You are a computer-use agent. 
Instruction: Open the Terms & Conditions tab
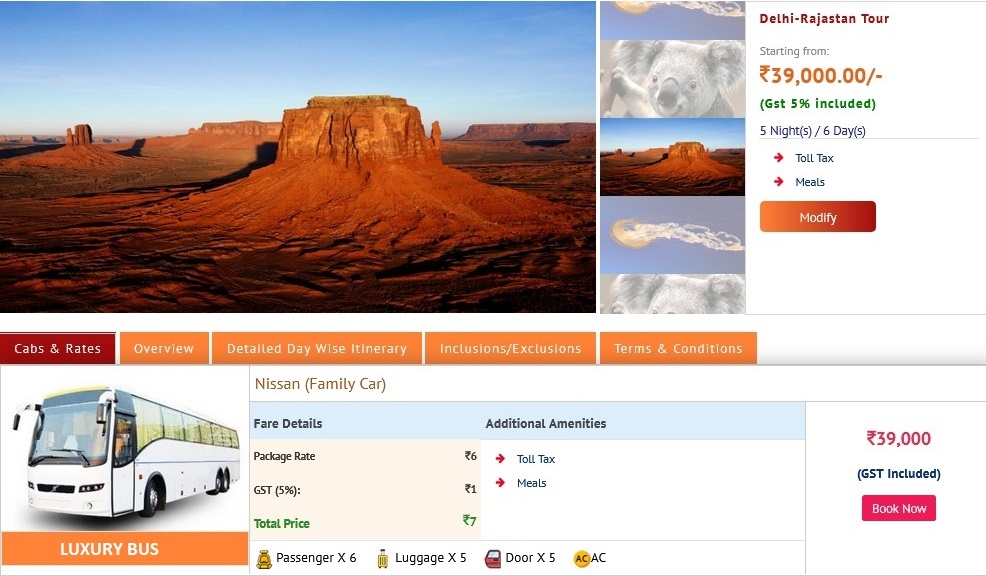tap(679, 348)
